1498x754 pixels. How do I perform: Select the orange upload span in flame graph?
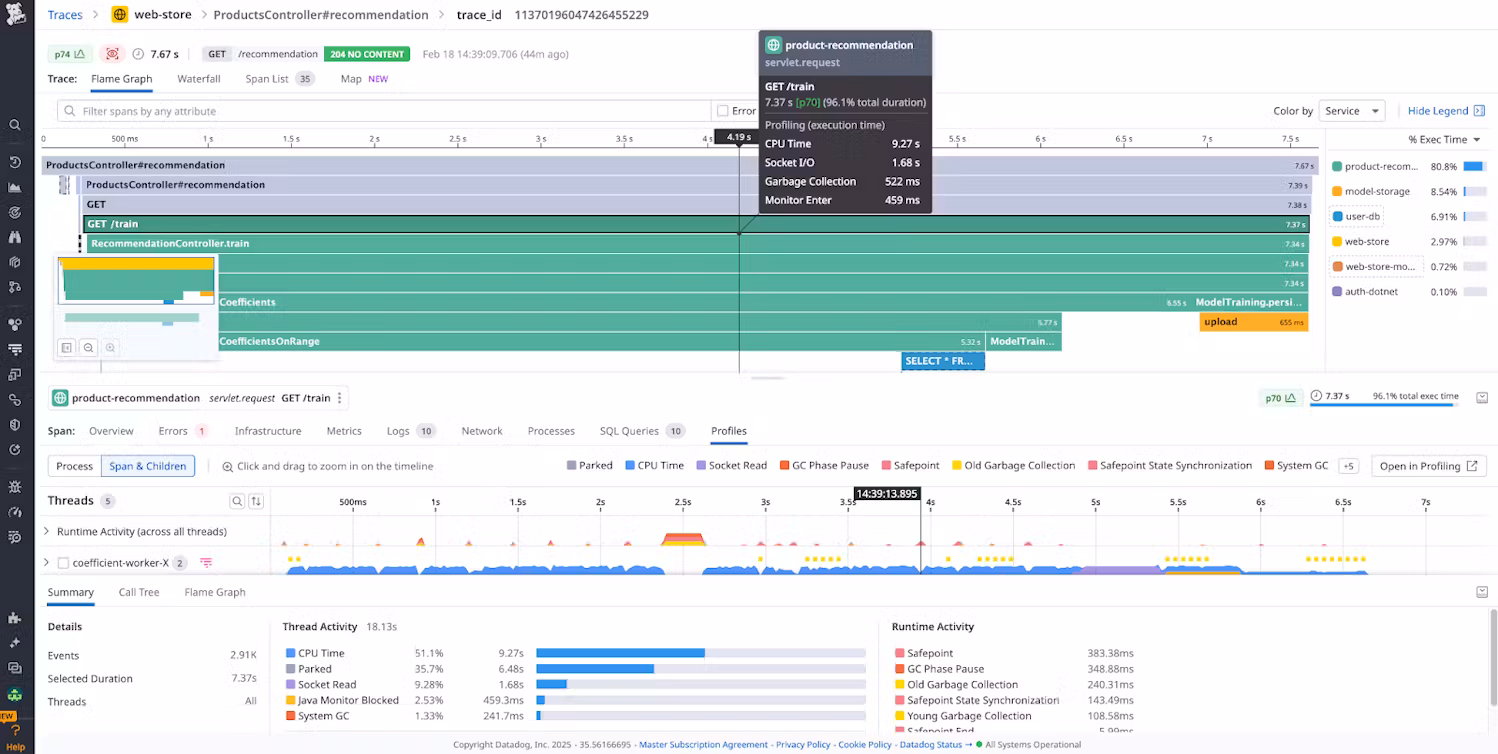coord(1254,322)
